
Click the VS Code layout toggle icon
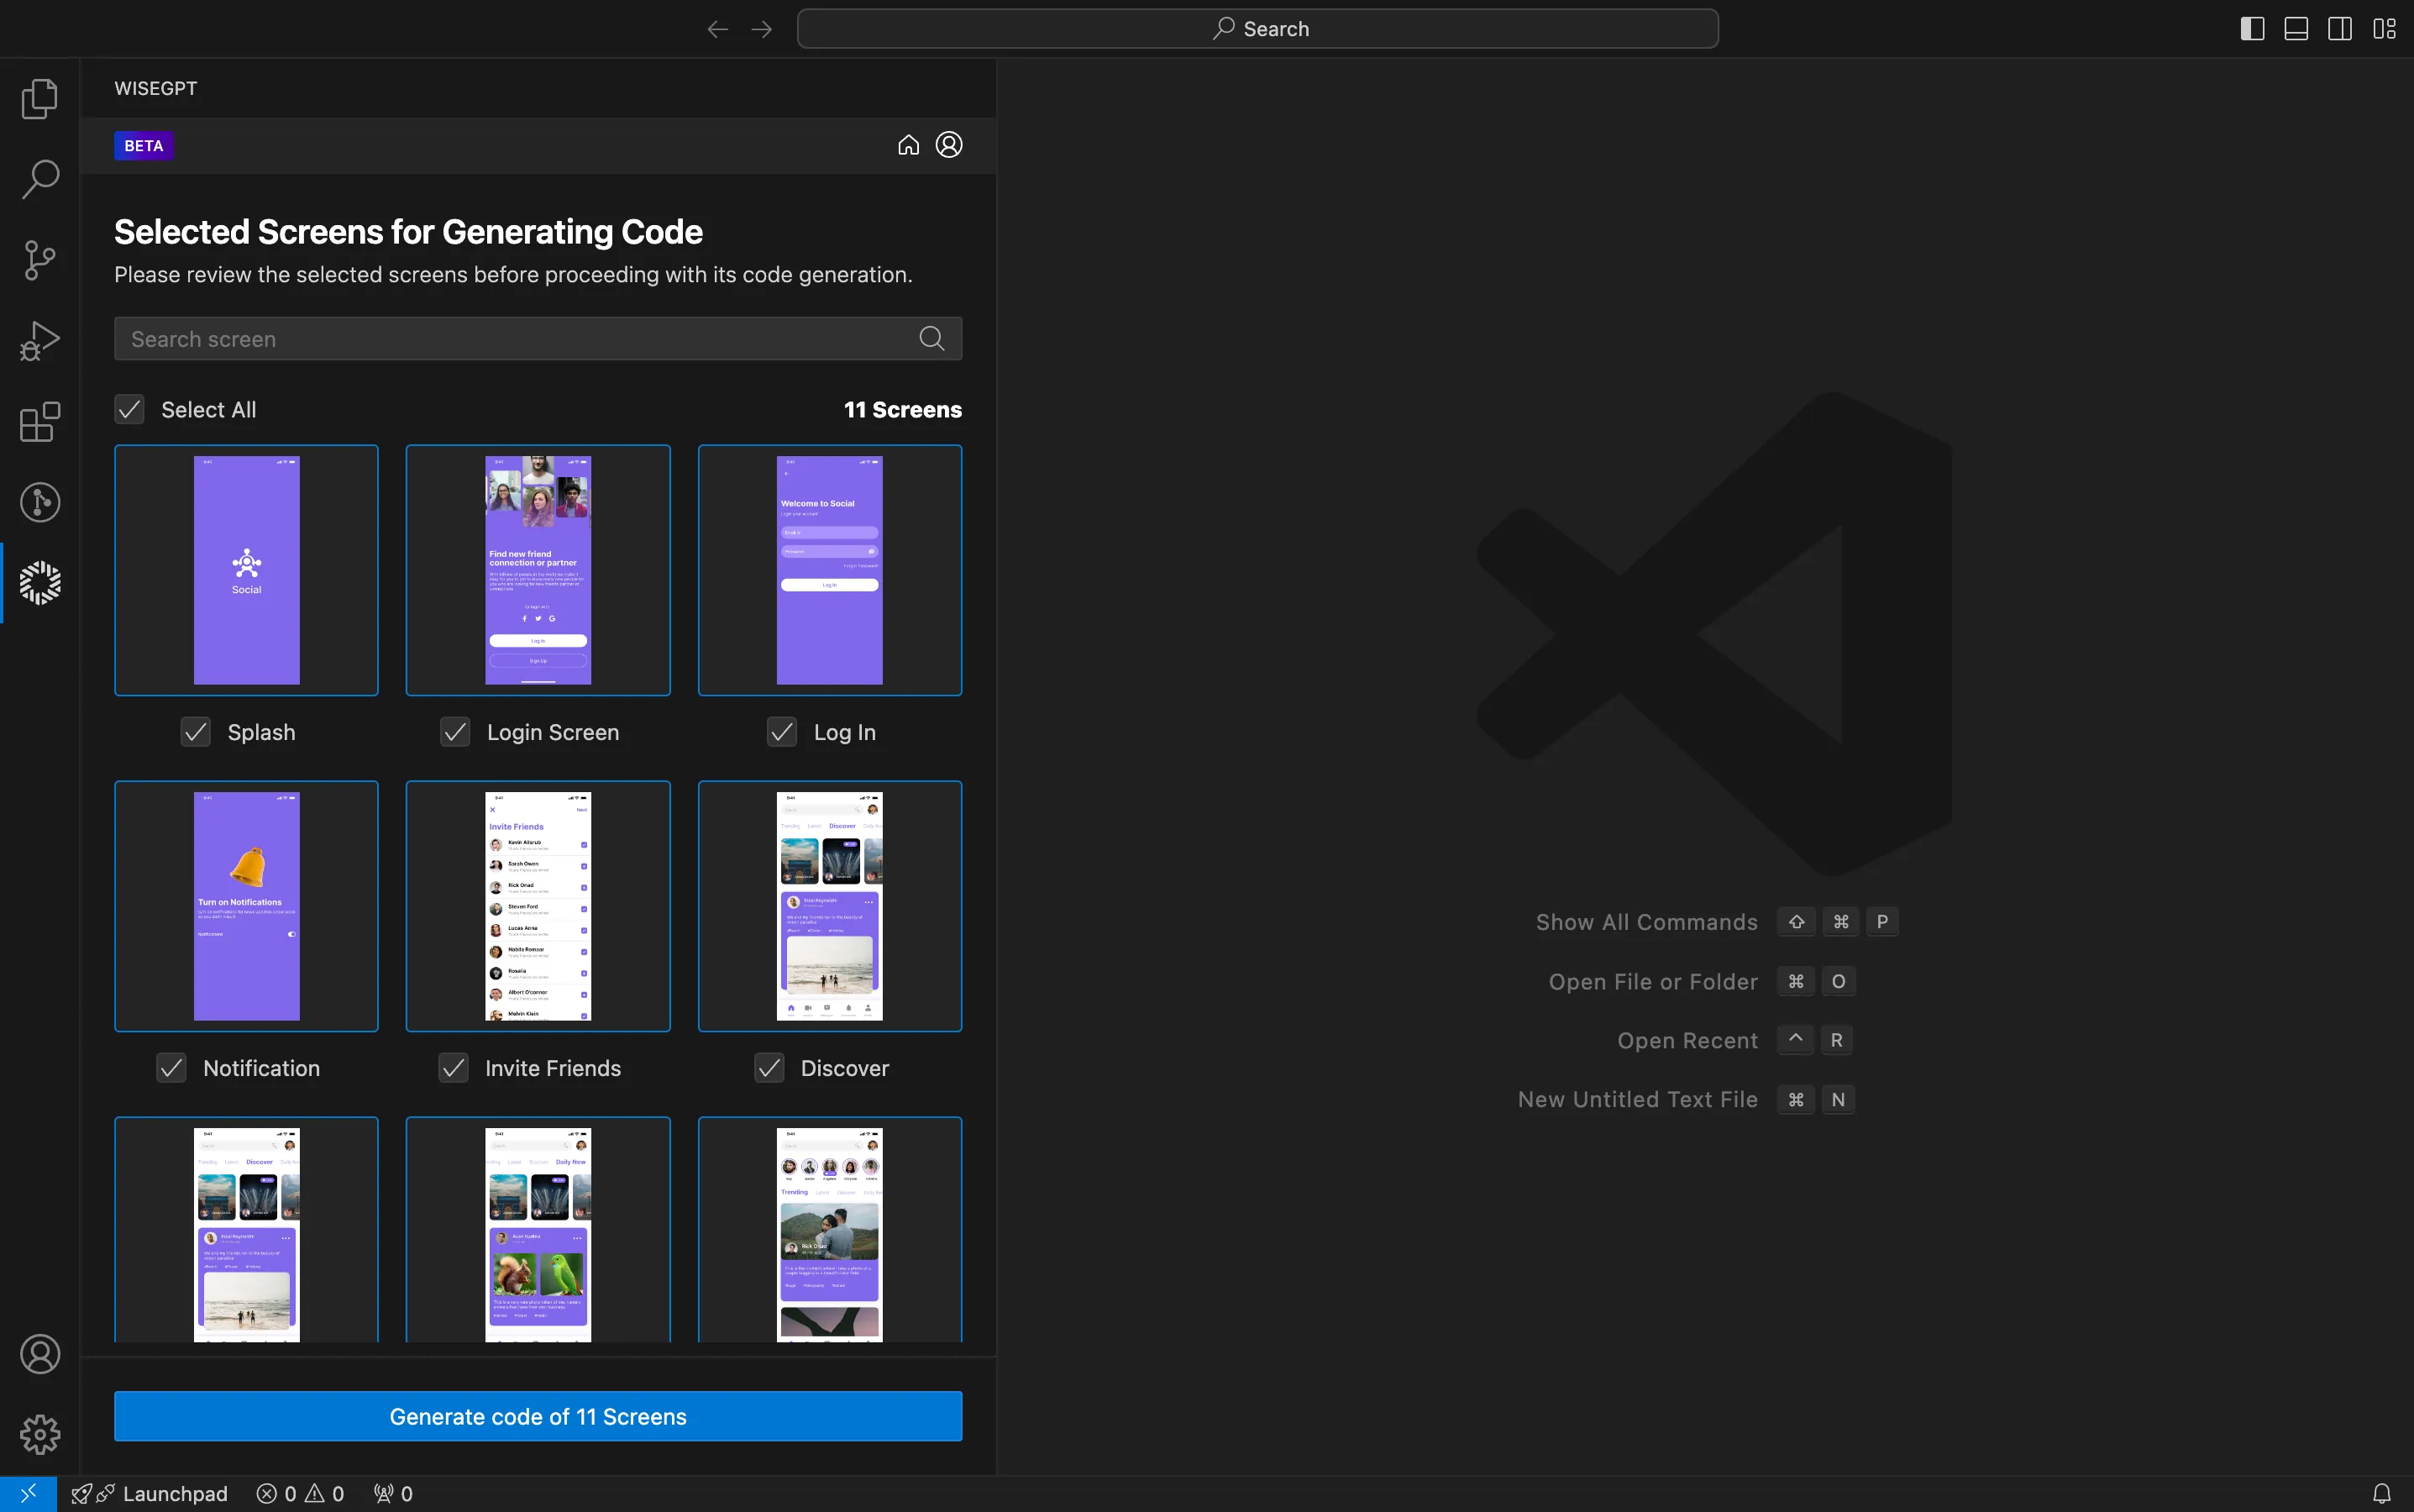(x=2385, y=29)
